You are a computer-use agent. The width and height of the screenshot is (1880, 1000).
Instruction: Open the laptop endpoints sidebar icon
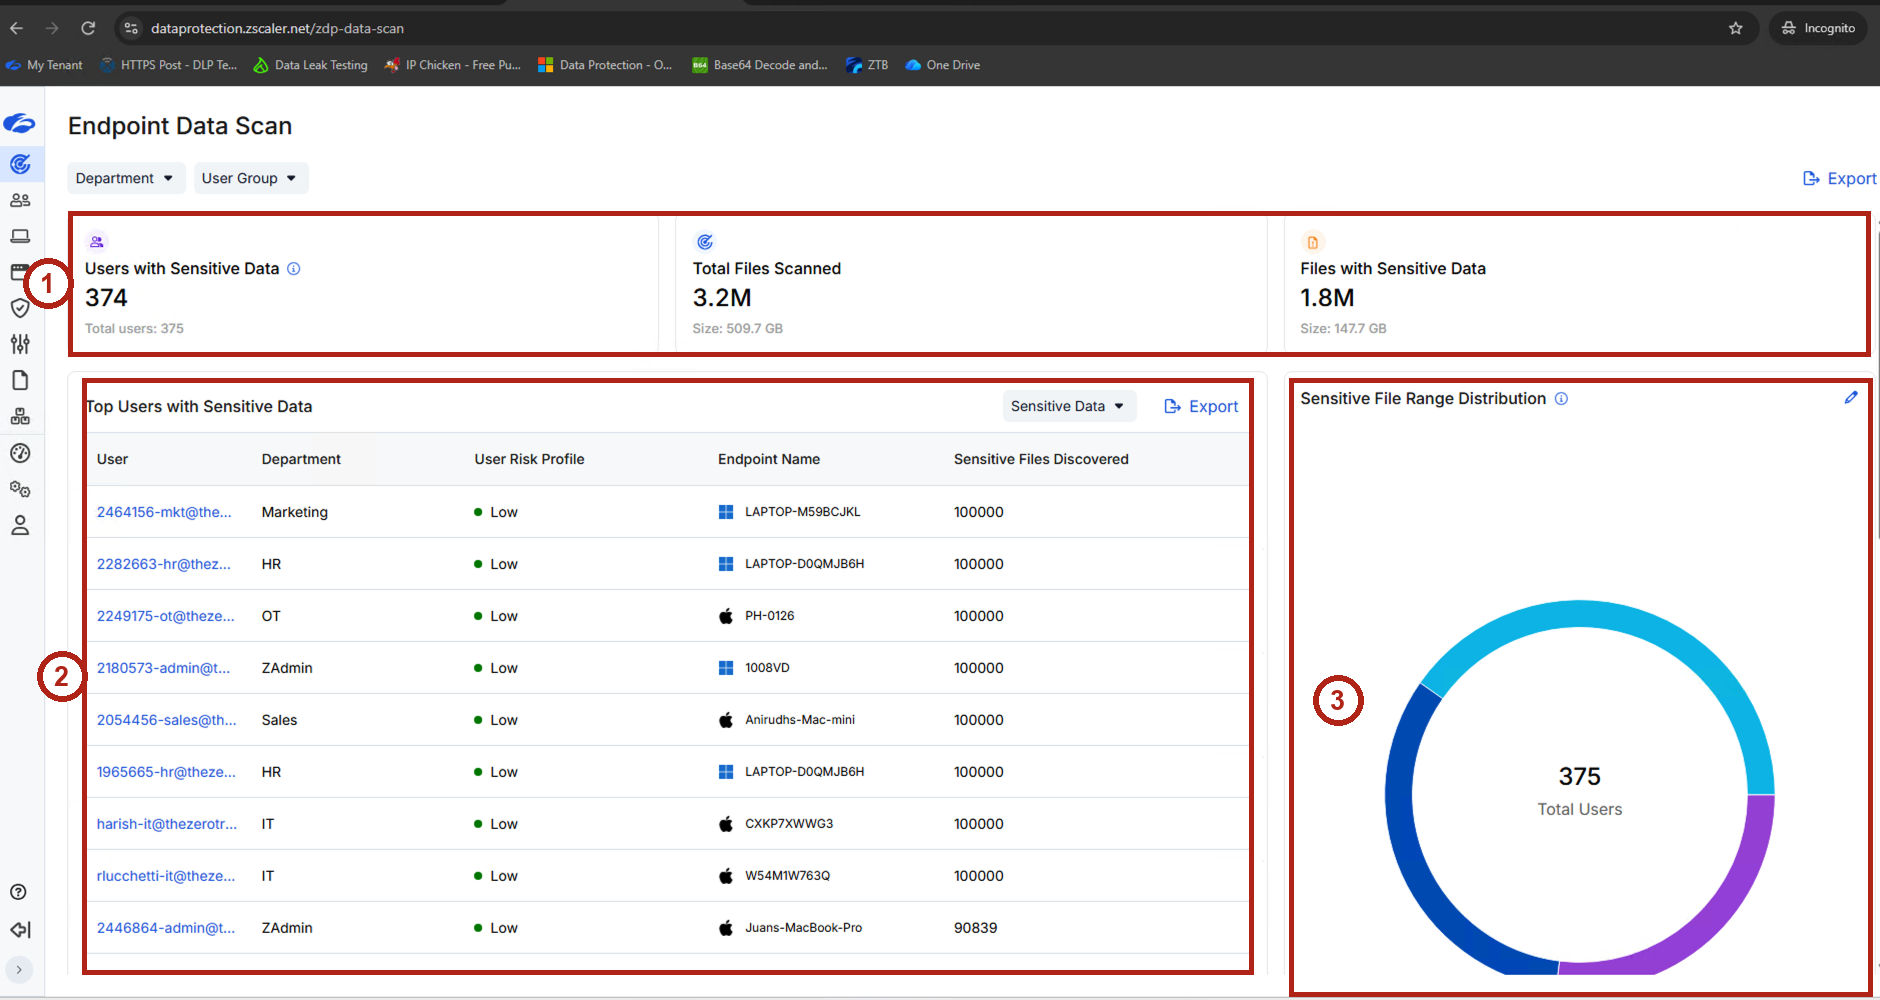20,236
